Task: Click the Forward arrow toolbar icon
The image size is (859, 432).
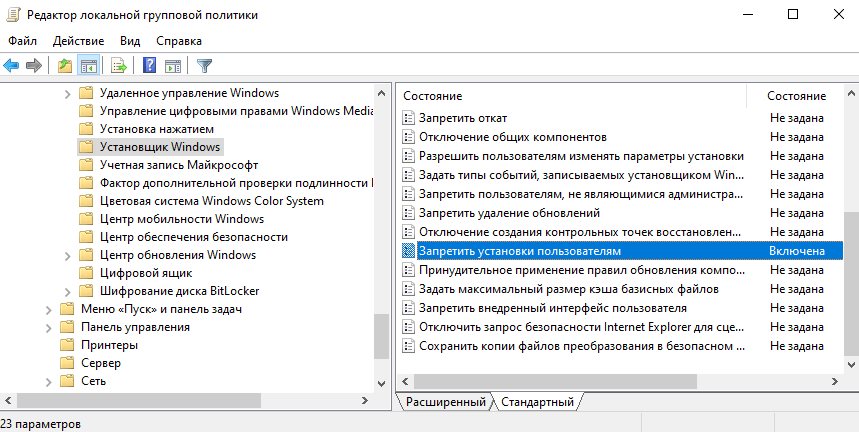Action: 34,66
